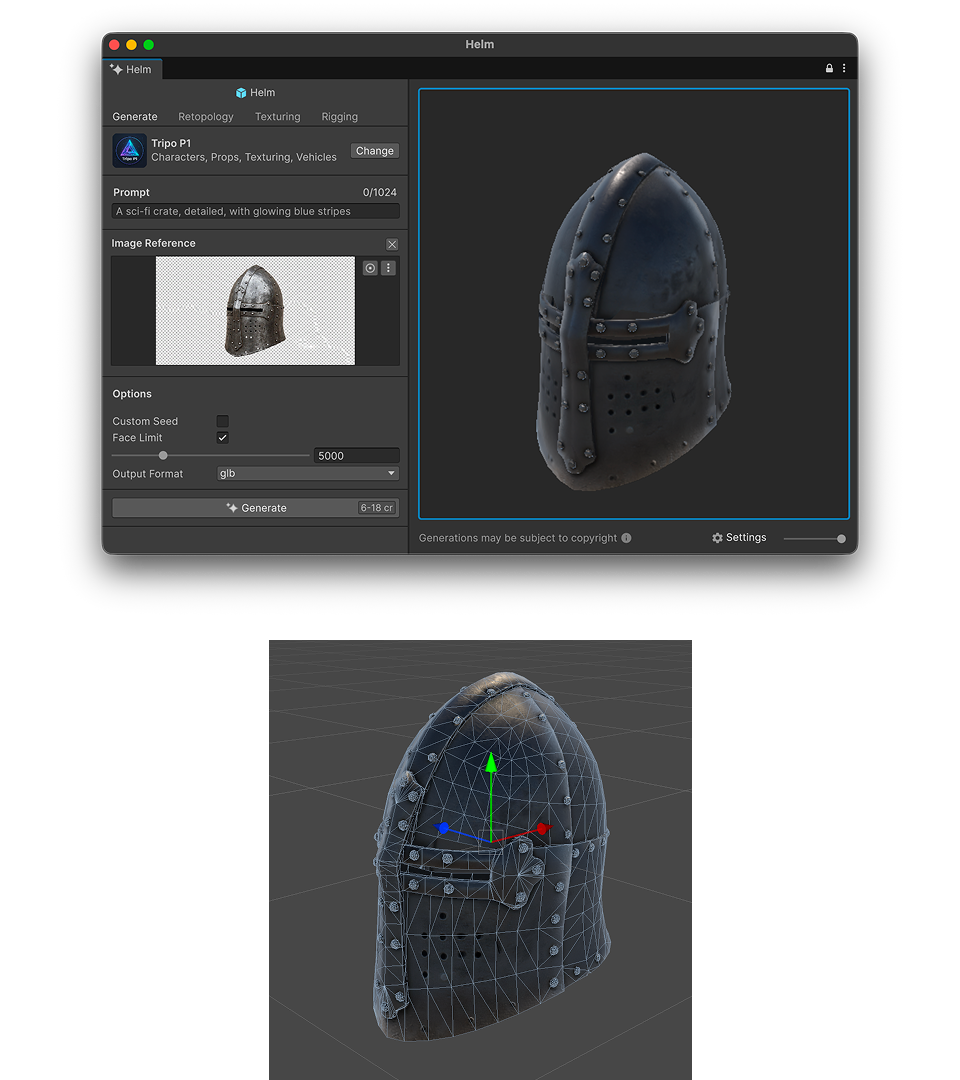Switch to the Generate tab
This screenshot has width=960, height=1080.
[x=135, y=116]
